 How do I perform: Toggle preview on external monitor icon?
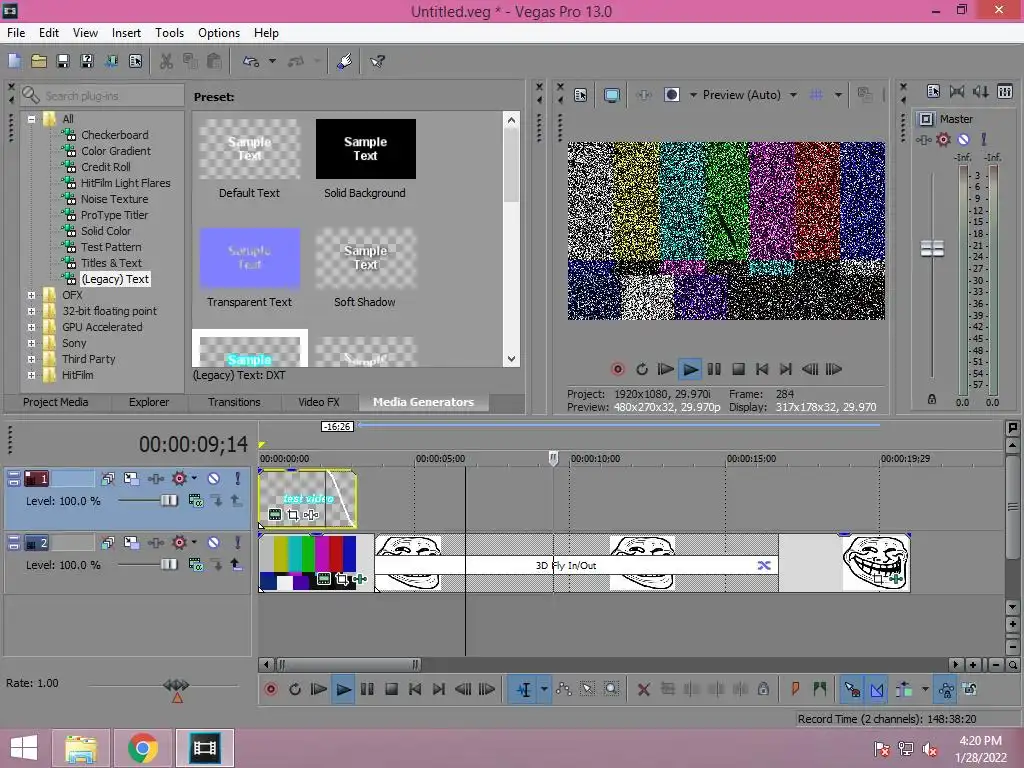[611, 95]
